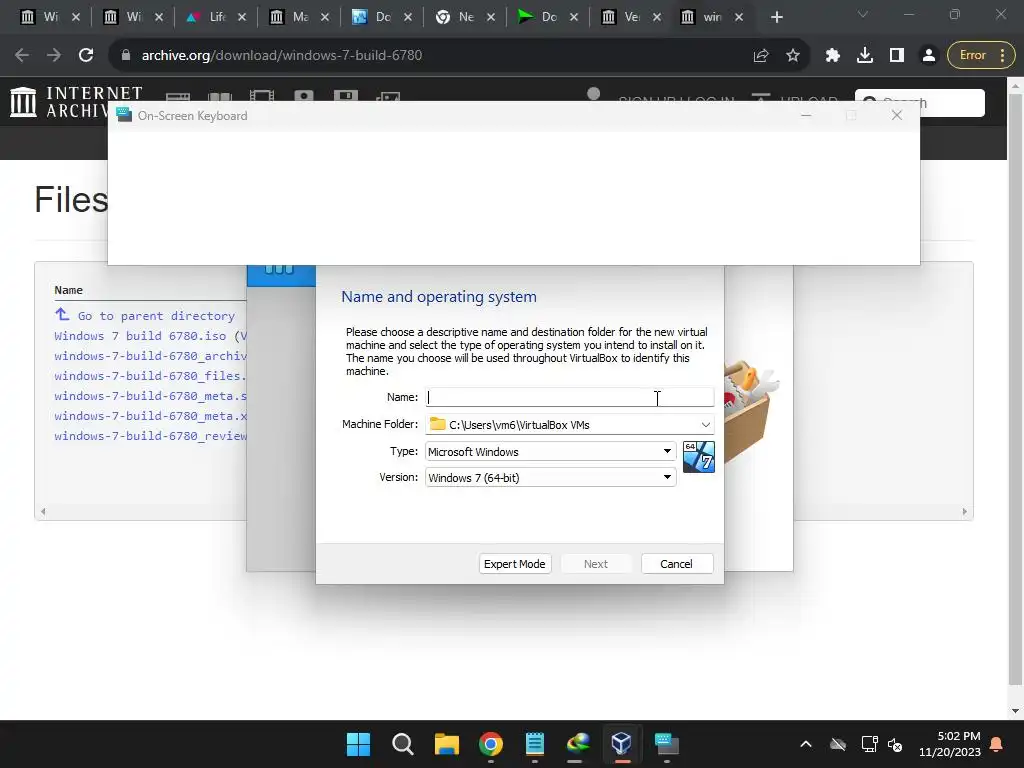Screen dimensions: 1024x768
Task: Click the share page icon in address bar
Action: [760, 56]
